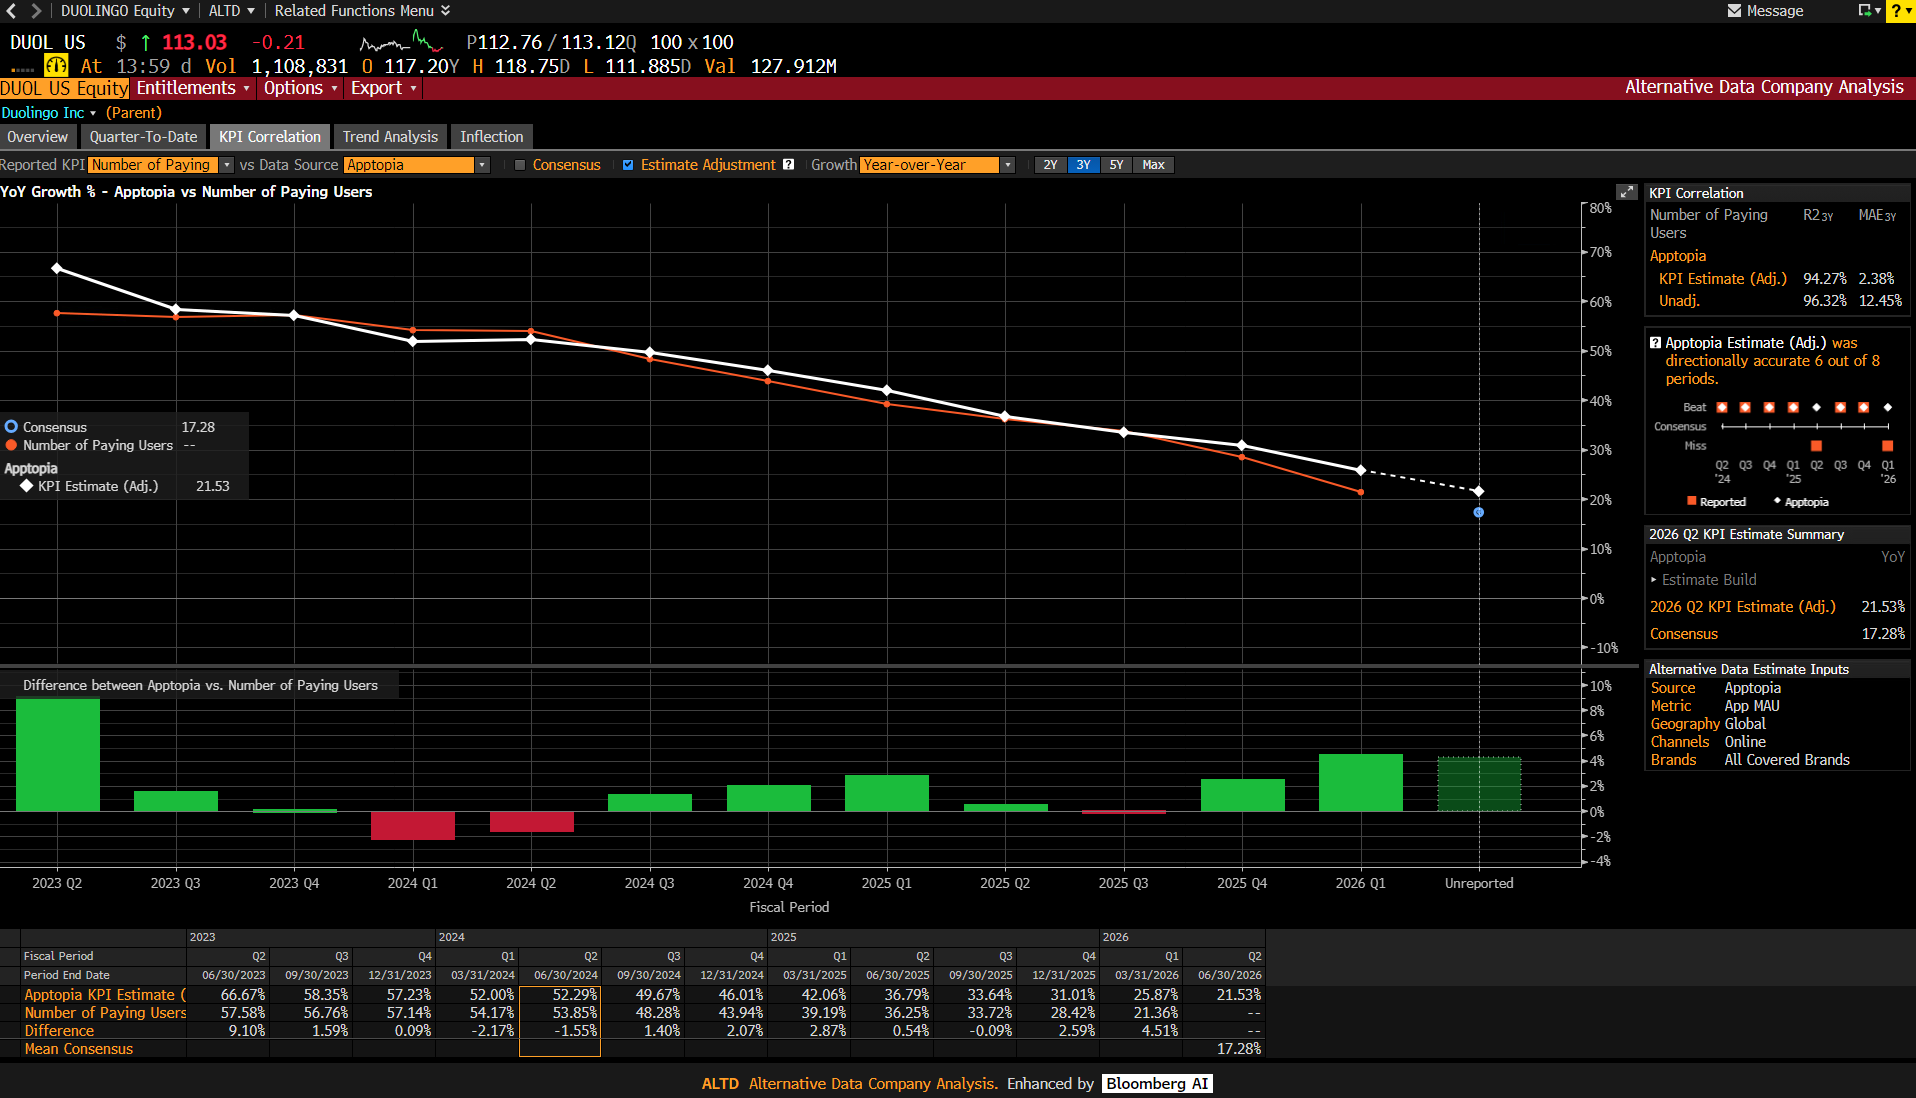Click the Difference row label
1916x1098 pixels.
click(x=59, y=1031)
